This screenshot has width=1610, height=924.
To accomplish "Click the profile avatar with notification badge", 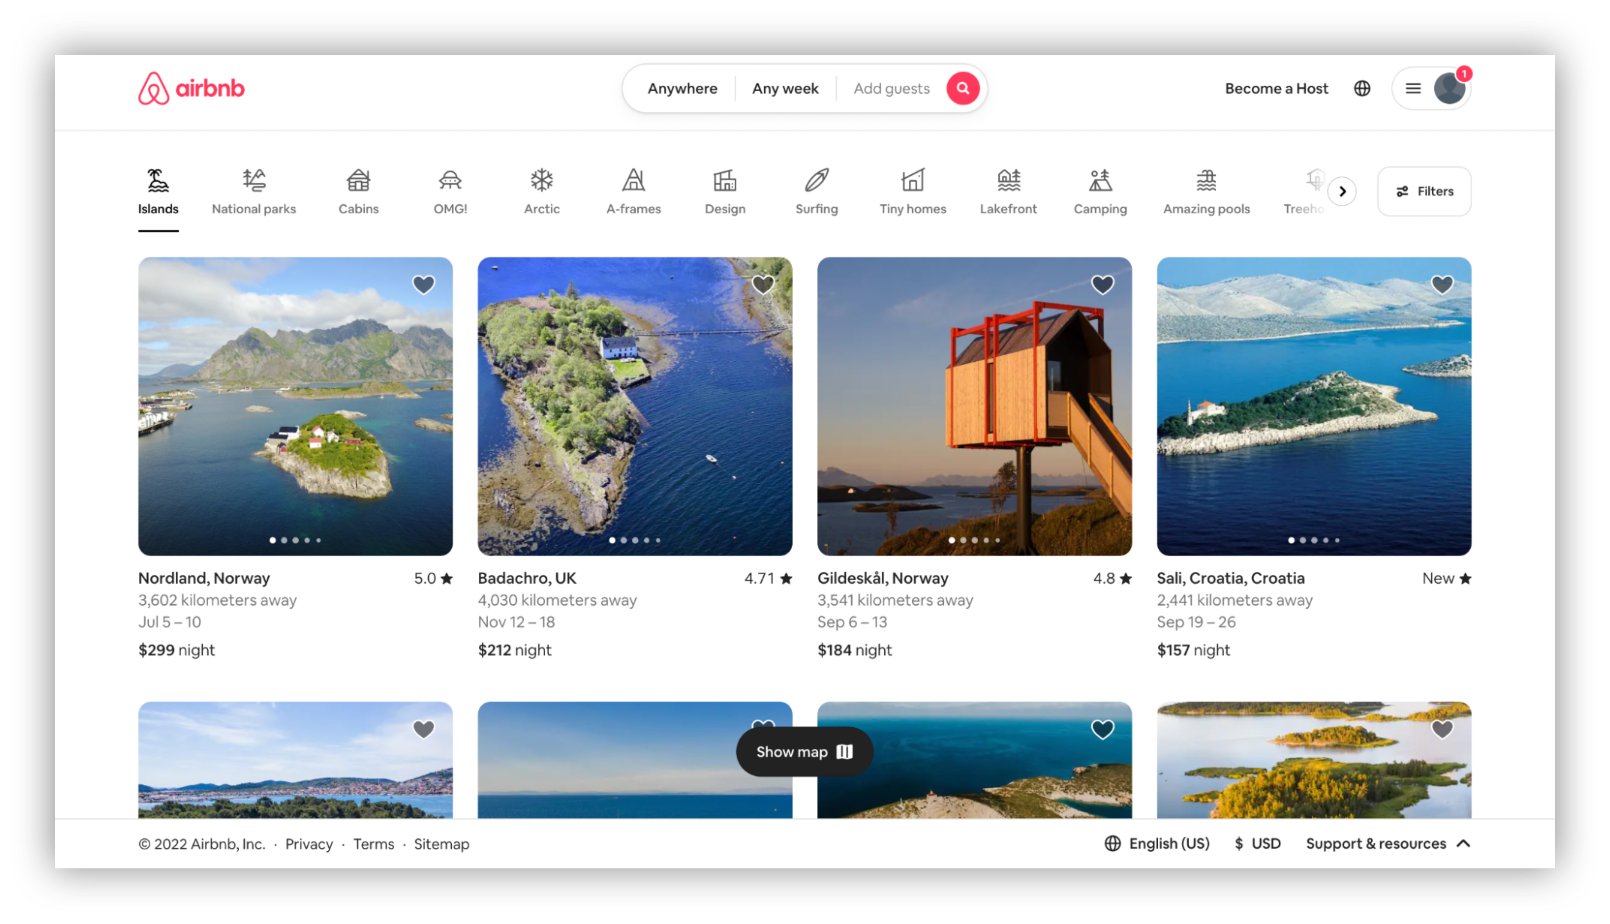I will [1450, 88].
